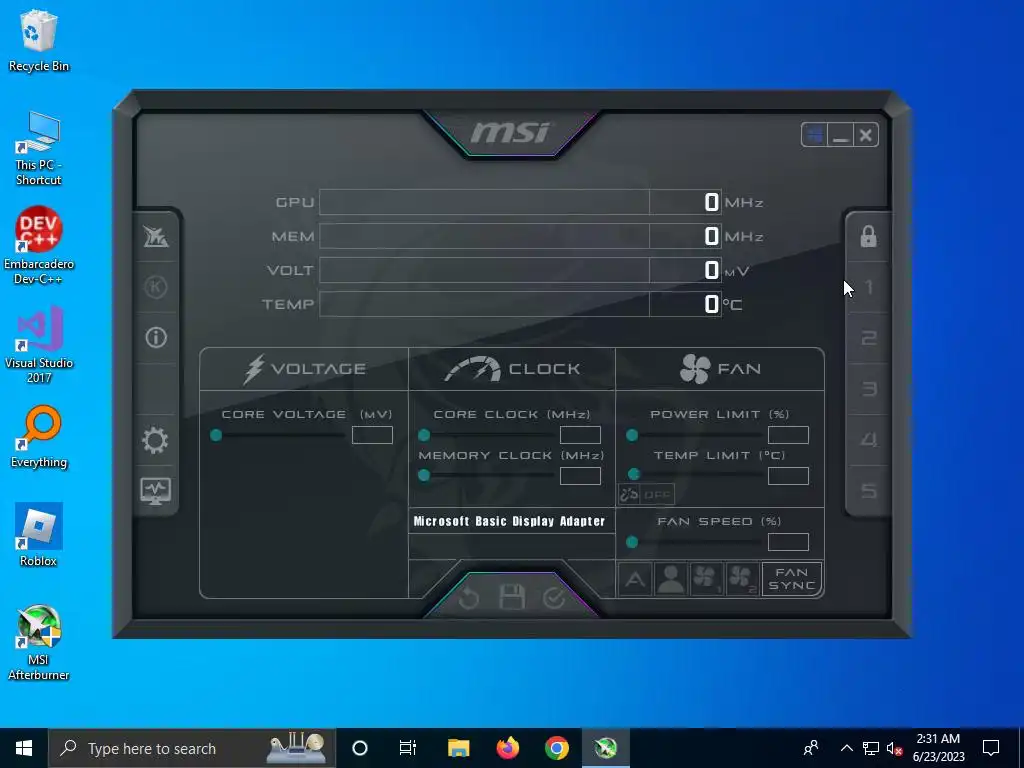This screenshot has width=1024, height=768.
Task: Open the information icon in the sidebar
Action: 155,338
